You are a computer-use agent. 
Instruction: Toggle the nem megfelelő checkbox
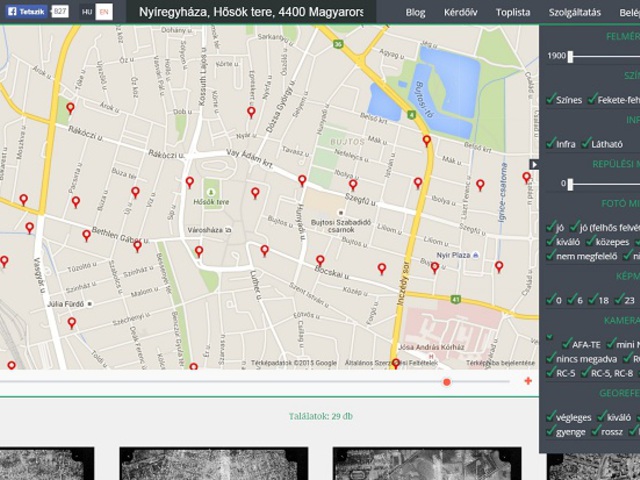coord(551,256)
